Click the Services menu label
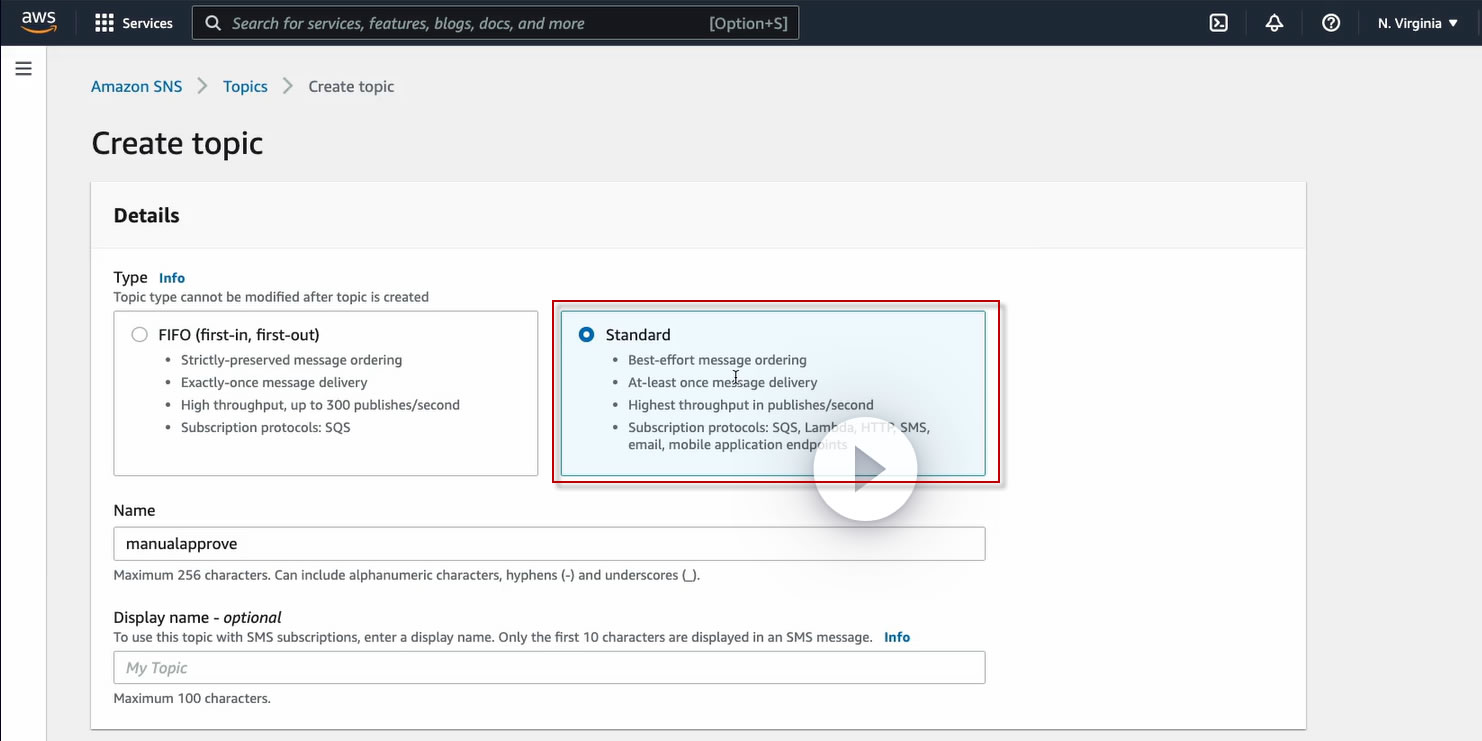Screen dimensions: 1482x741 coord(148,23)
